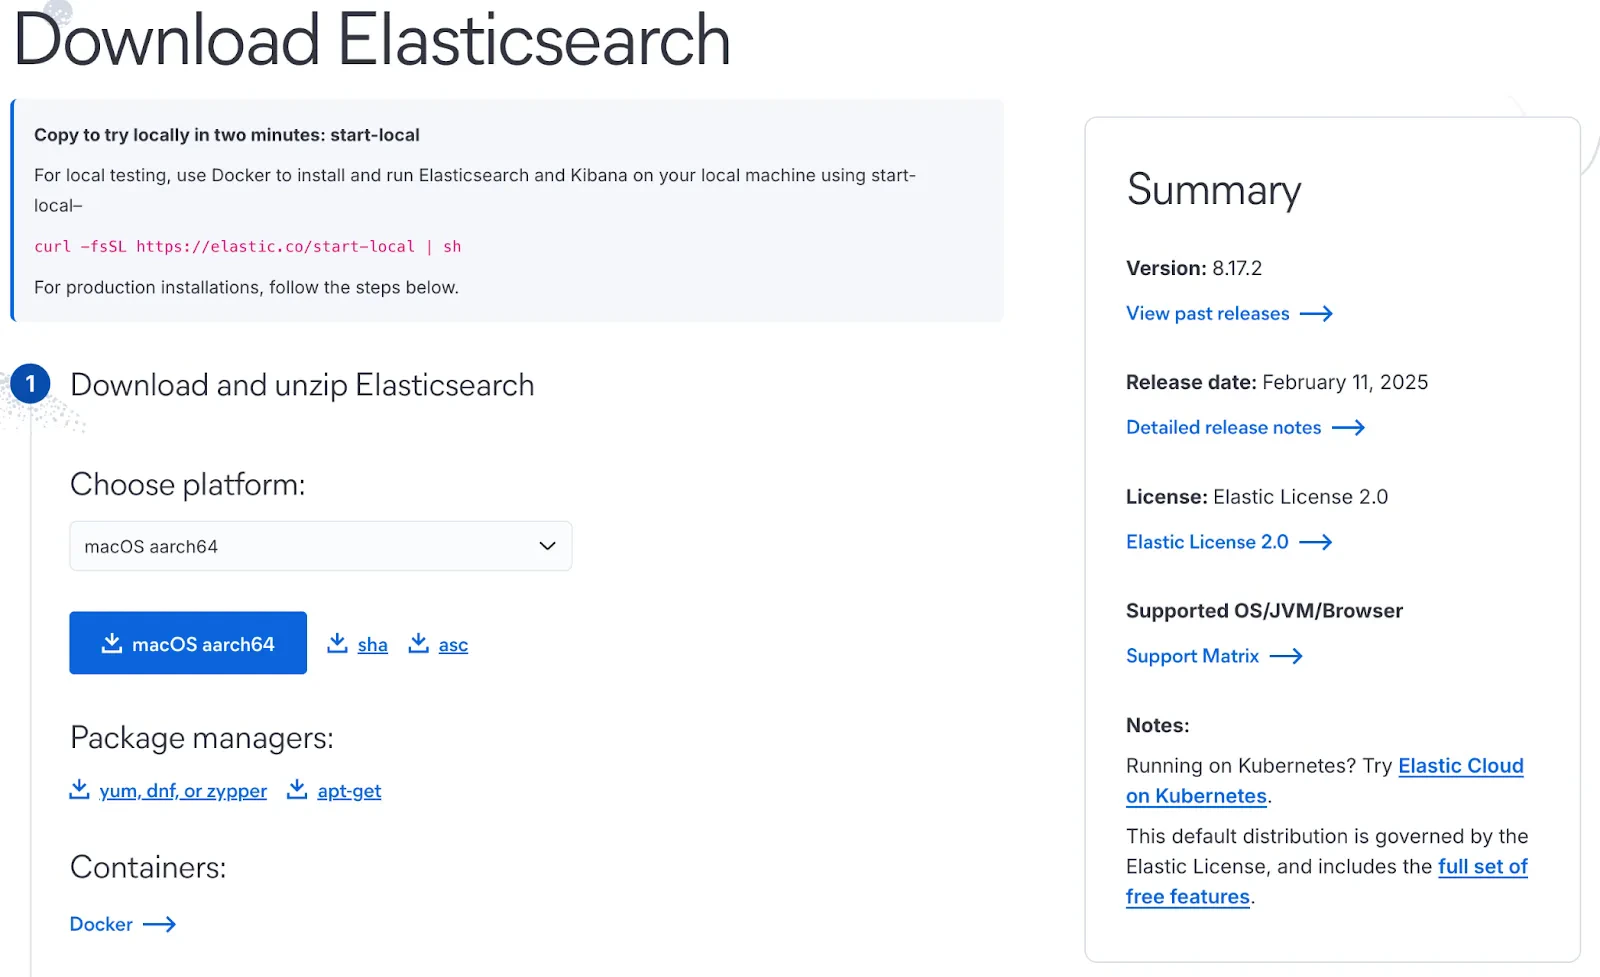The height and width of the screenshot is (977, 1600).
Task: Click the arrow icon beside Docker
Action: click(x=160, y=924)
